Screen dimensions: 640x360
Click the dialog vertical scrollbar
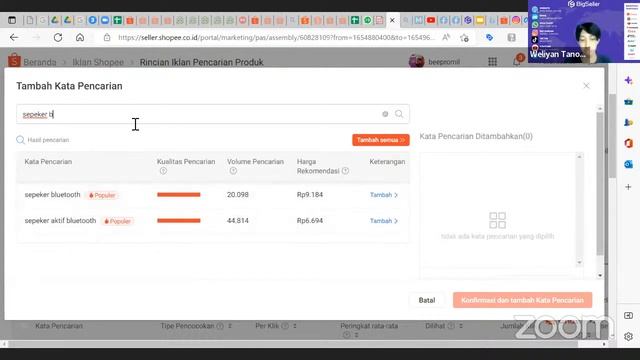click(x=600, y=184)
